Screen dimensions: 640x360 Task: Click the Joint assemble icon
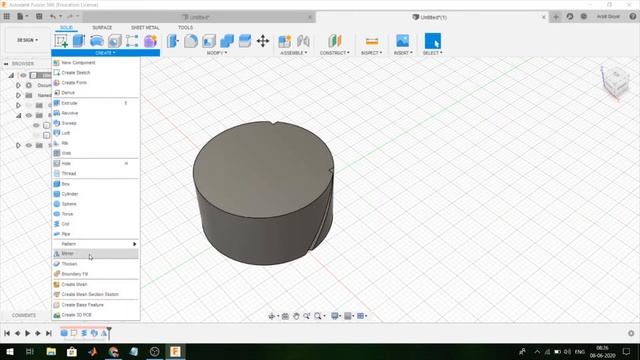point(303,41)
